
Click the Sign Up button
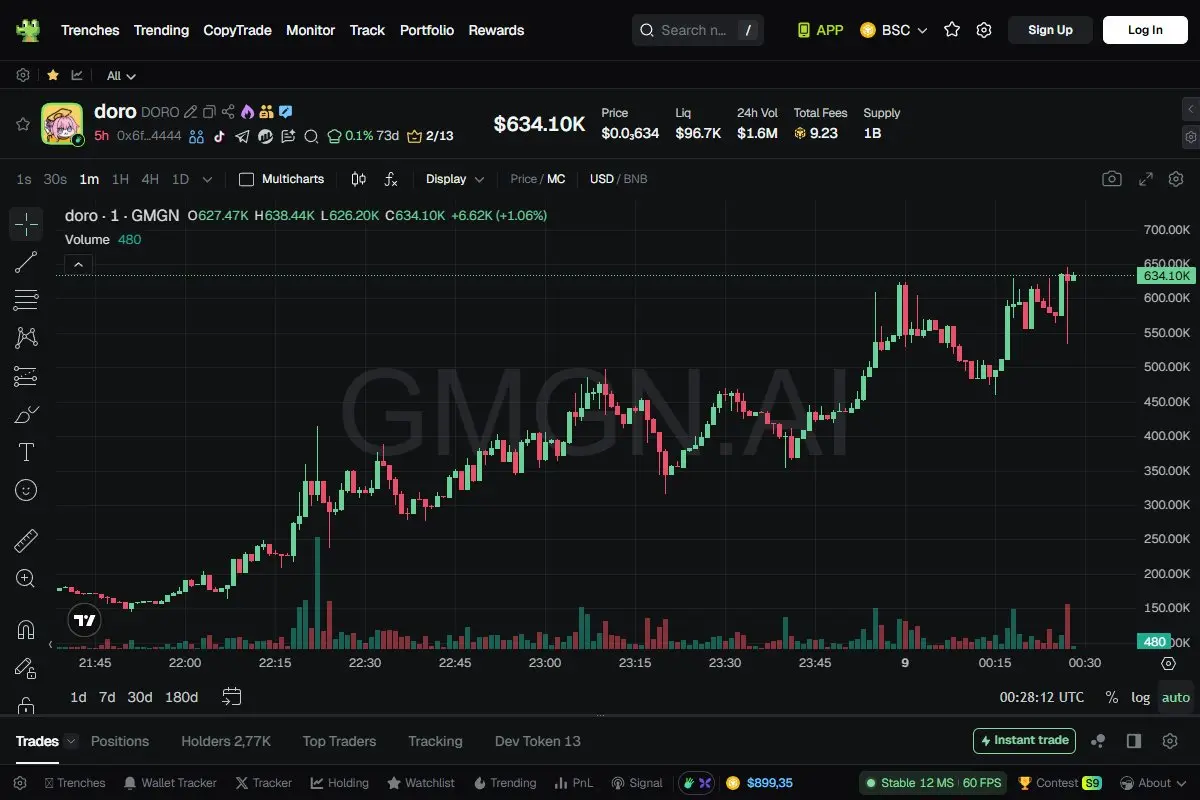click(x=1050, y=30)
